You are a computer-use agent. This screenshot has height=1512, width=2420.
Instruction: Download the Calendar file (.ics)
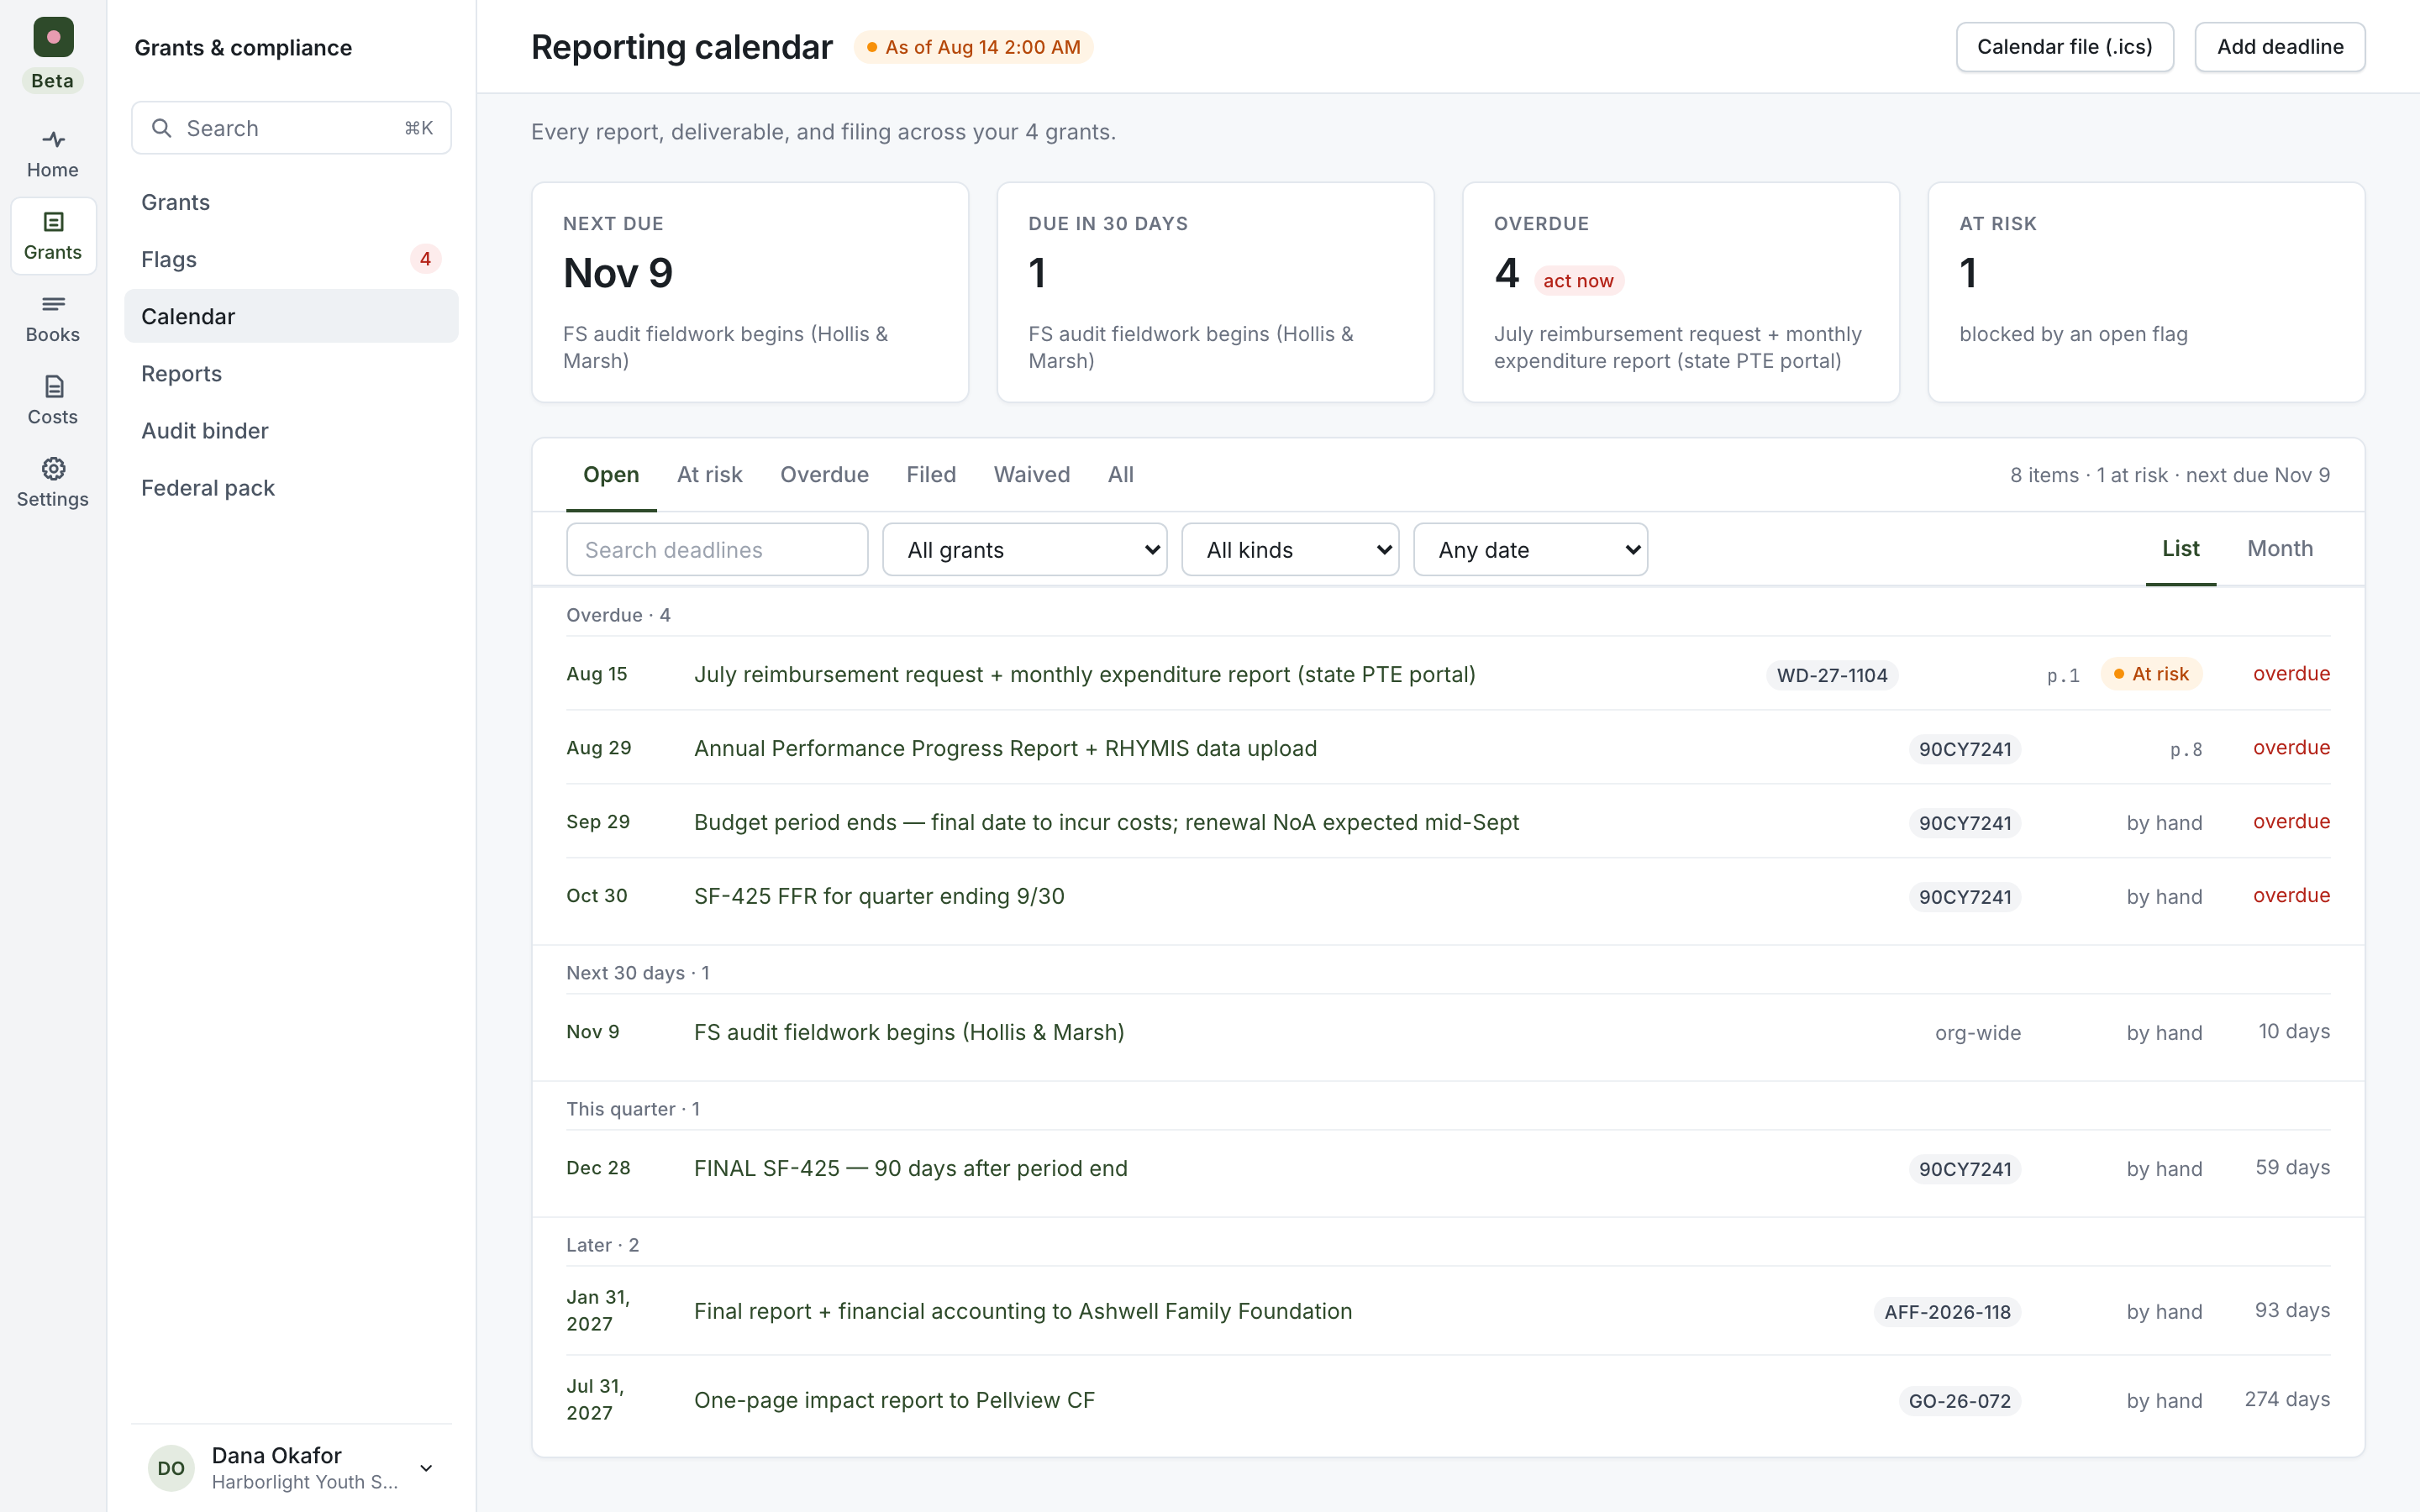[2064, 47]
